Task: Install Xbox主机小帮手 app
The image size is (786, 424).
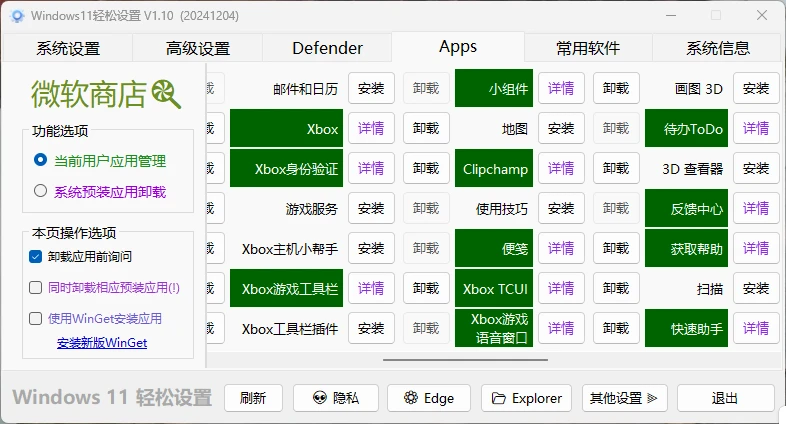Action: tap(371, 249)
